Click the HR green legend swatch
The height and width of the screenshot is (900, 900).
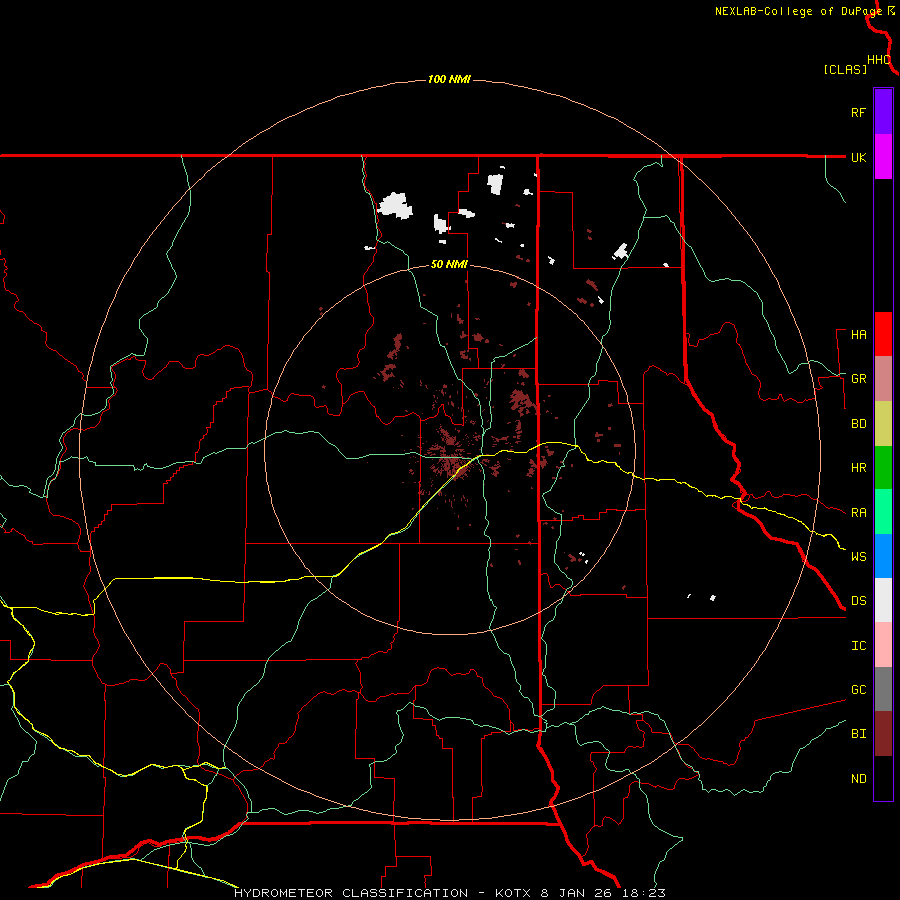(883, 468)
